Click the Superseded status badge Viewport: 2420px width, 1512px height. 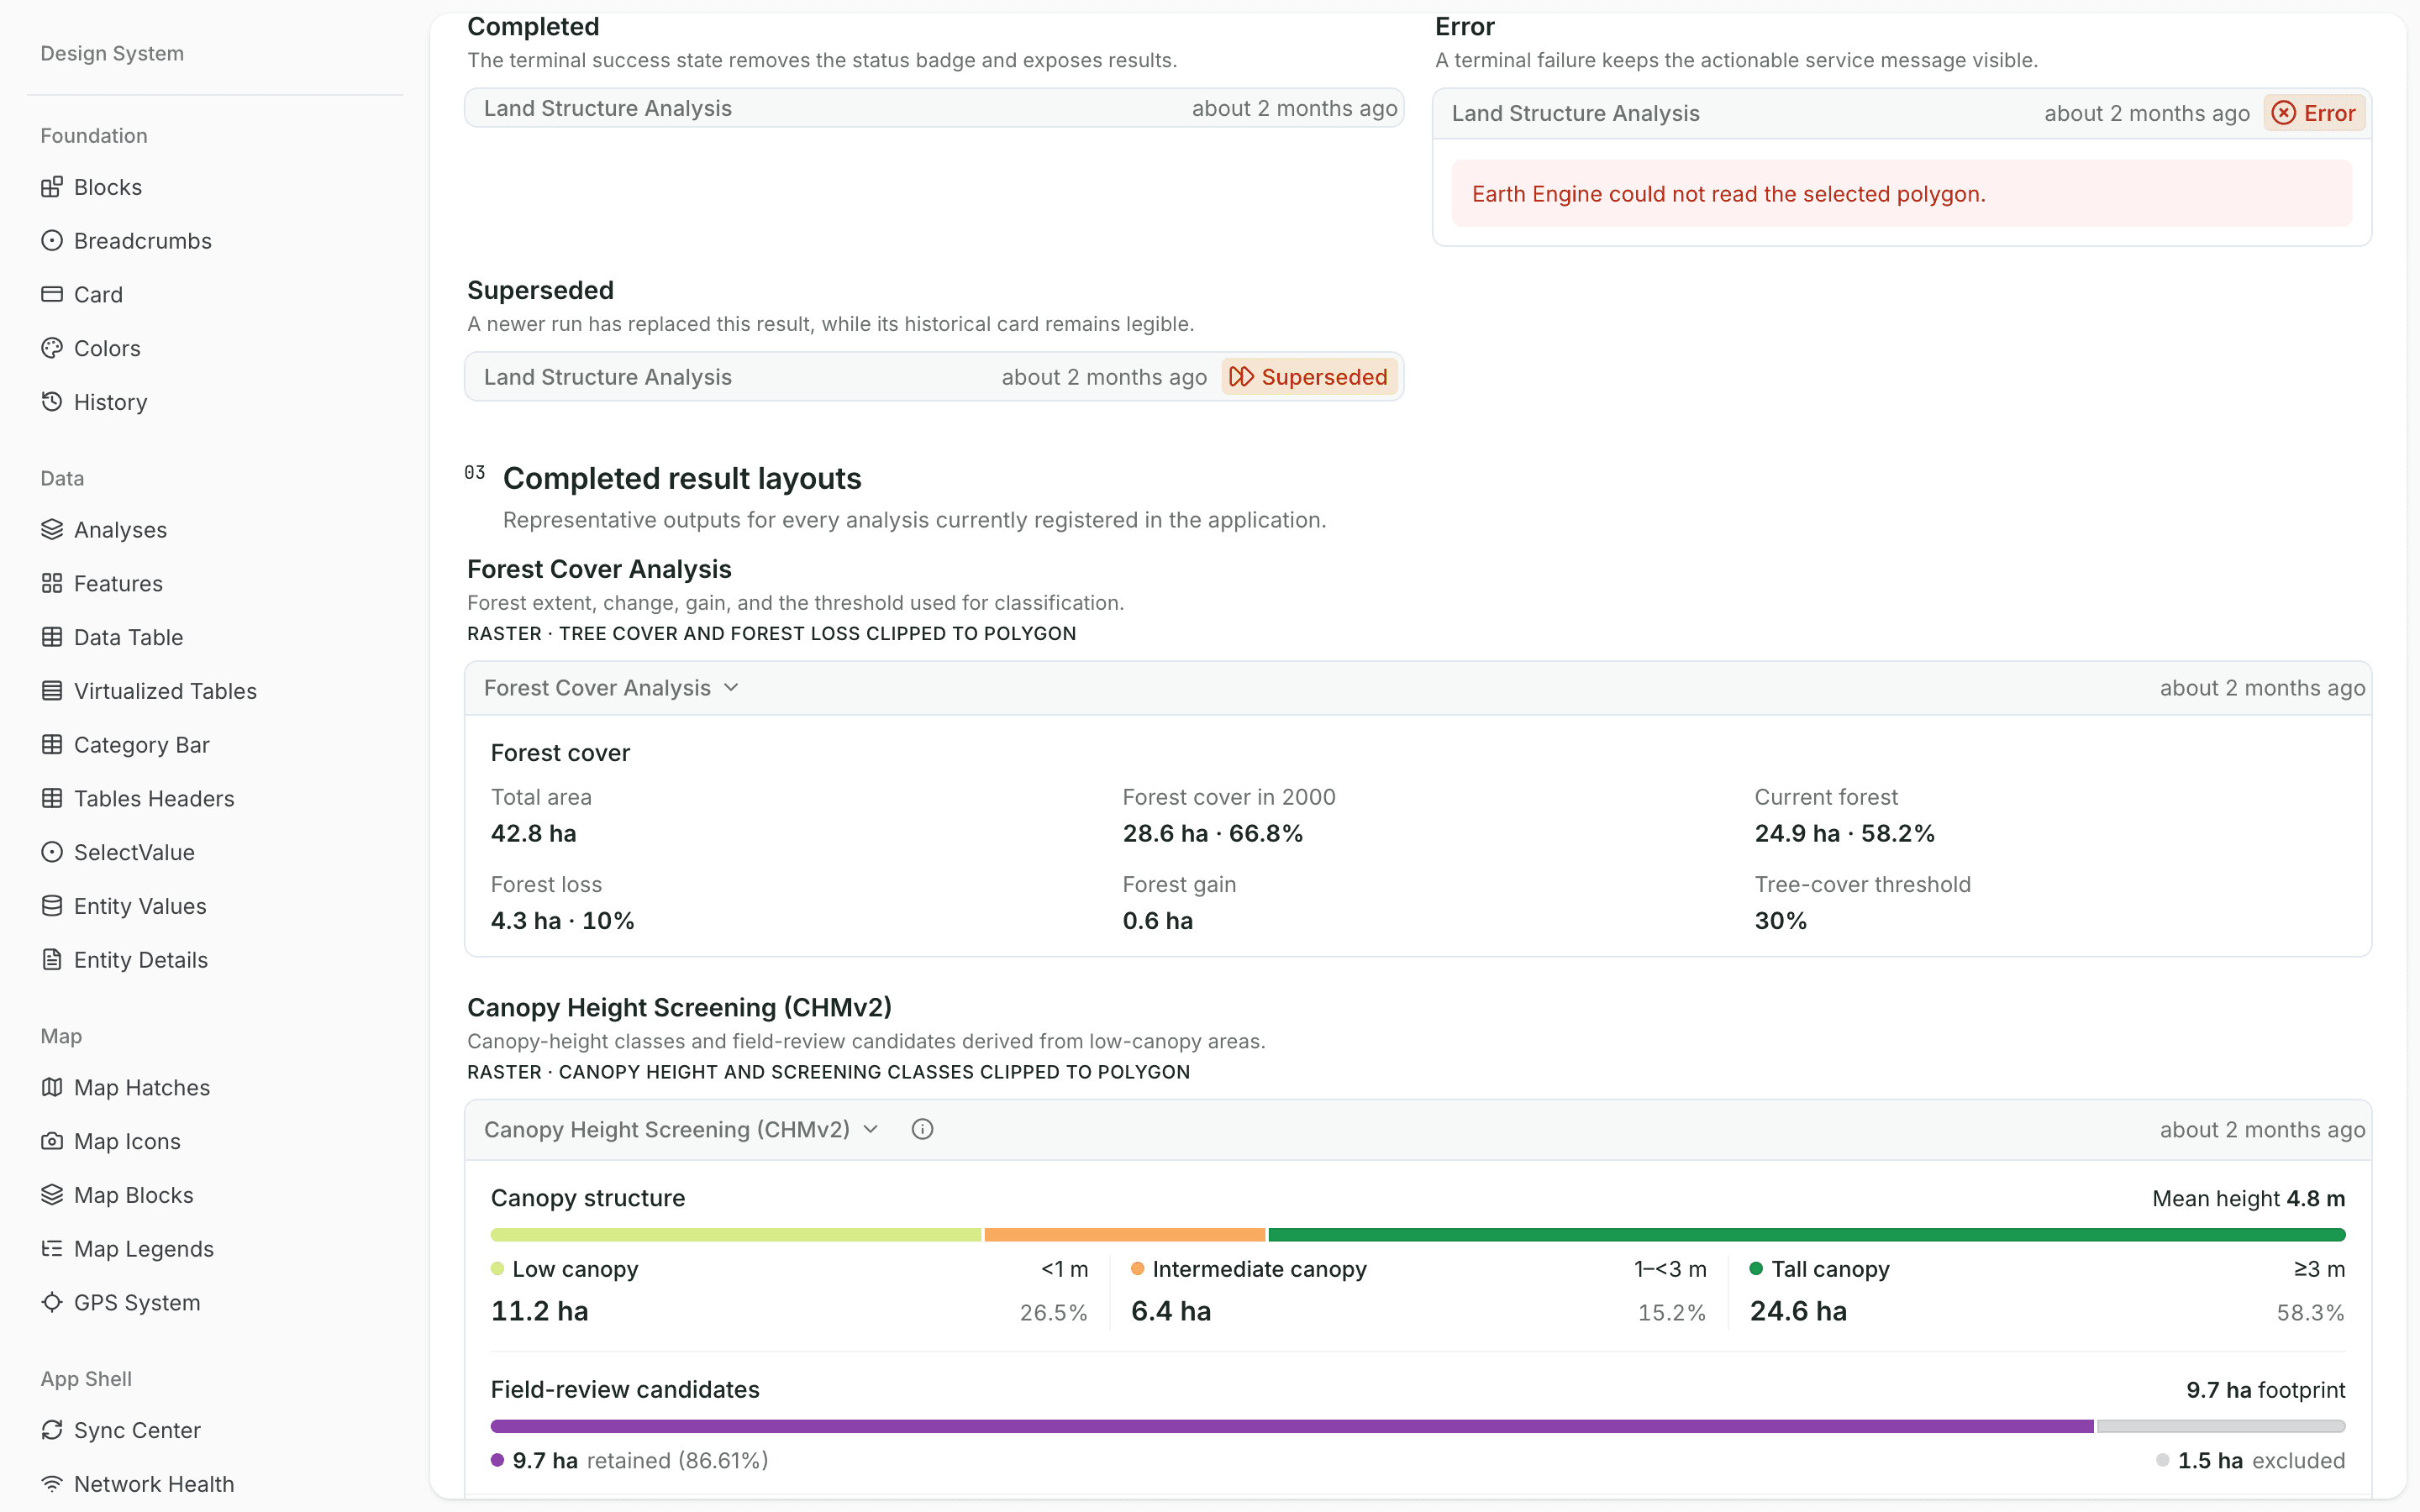tap(1309, 377)
